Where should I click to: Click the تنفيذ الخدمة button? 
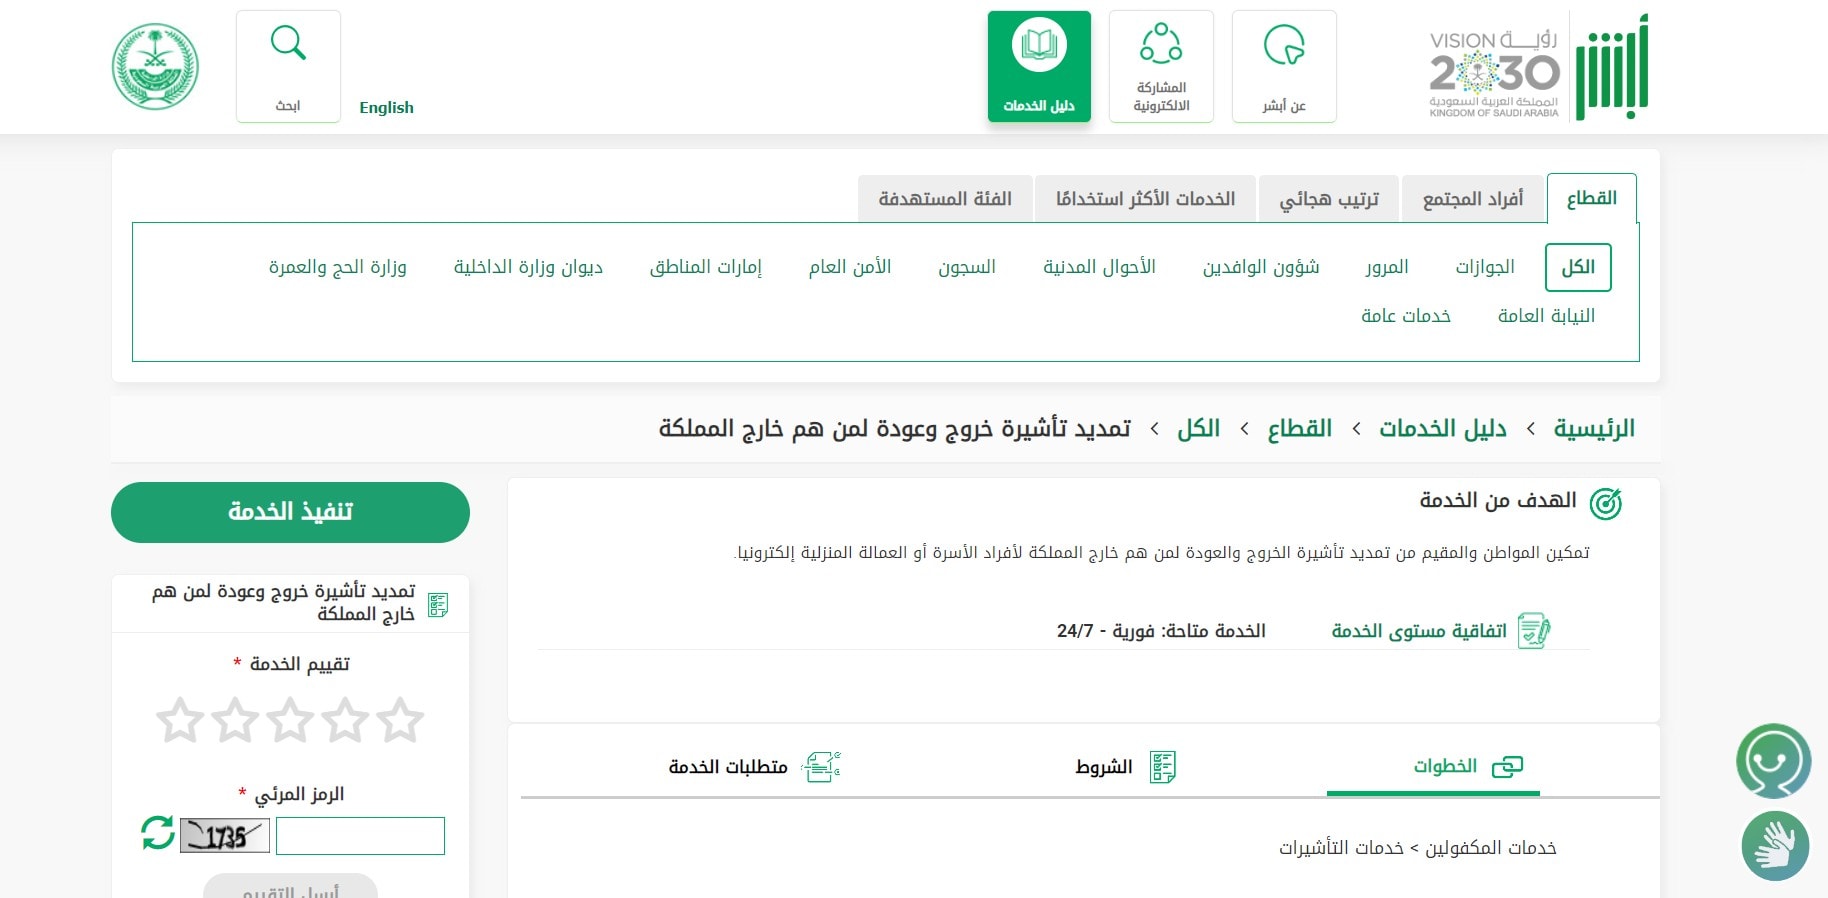290,512
